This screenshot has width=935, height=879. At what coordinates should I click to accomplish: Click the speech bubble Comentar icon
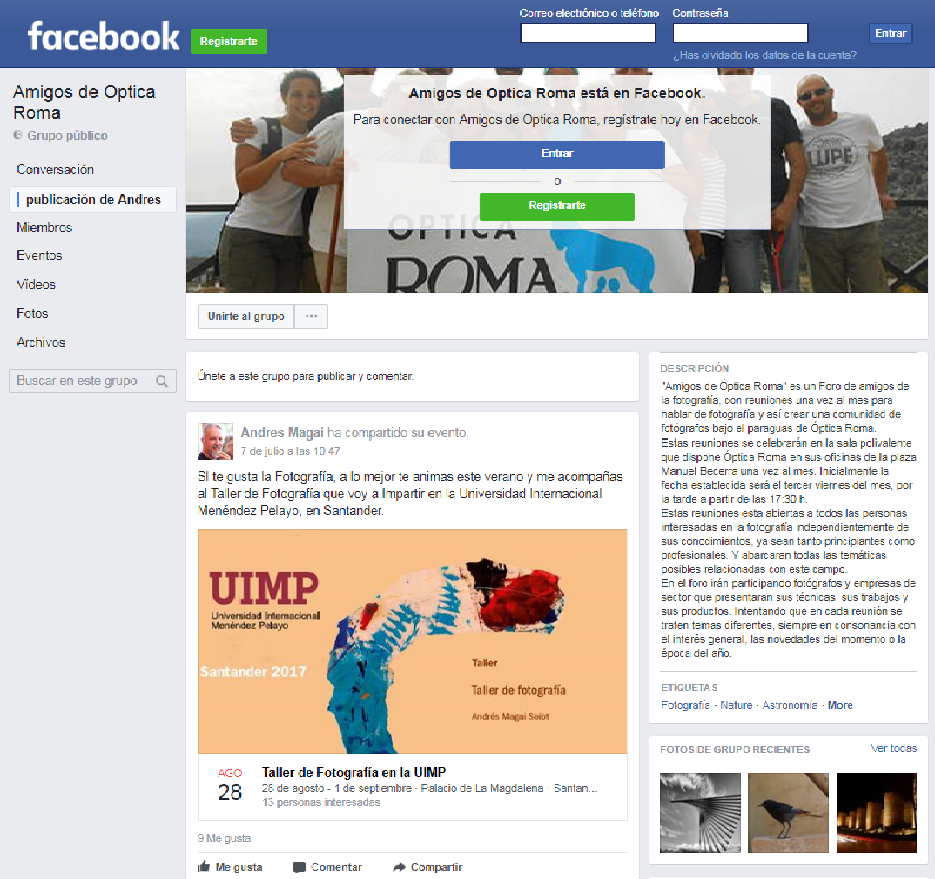[299, 867]
